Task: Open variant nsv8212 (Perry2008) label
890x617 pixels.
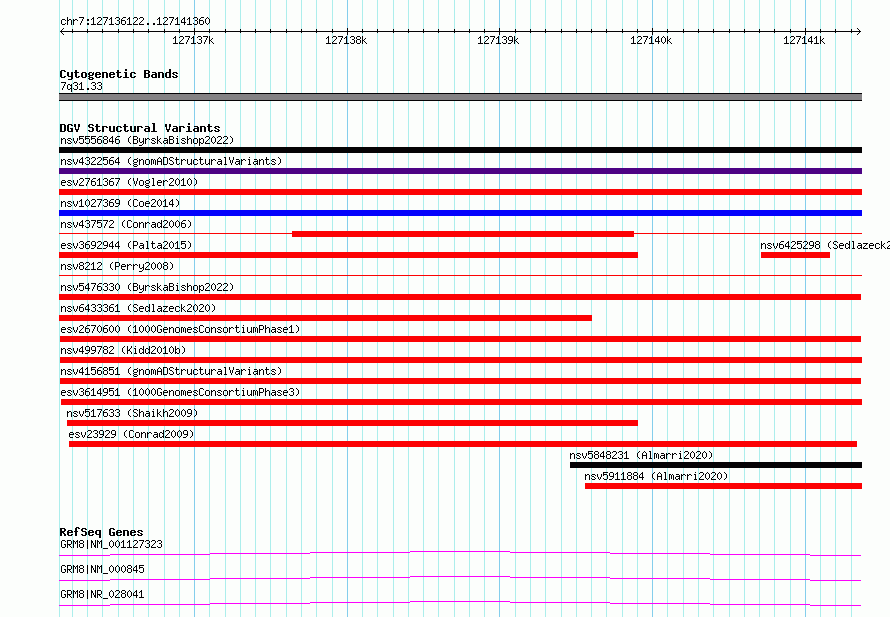Action: 117,266
